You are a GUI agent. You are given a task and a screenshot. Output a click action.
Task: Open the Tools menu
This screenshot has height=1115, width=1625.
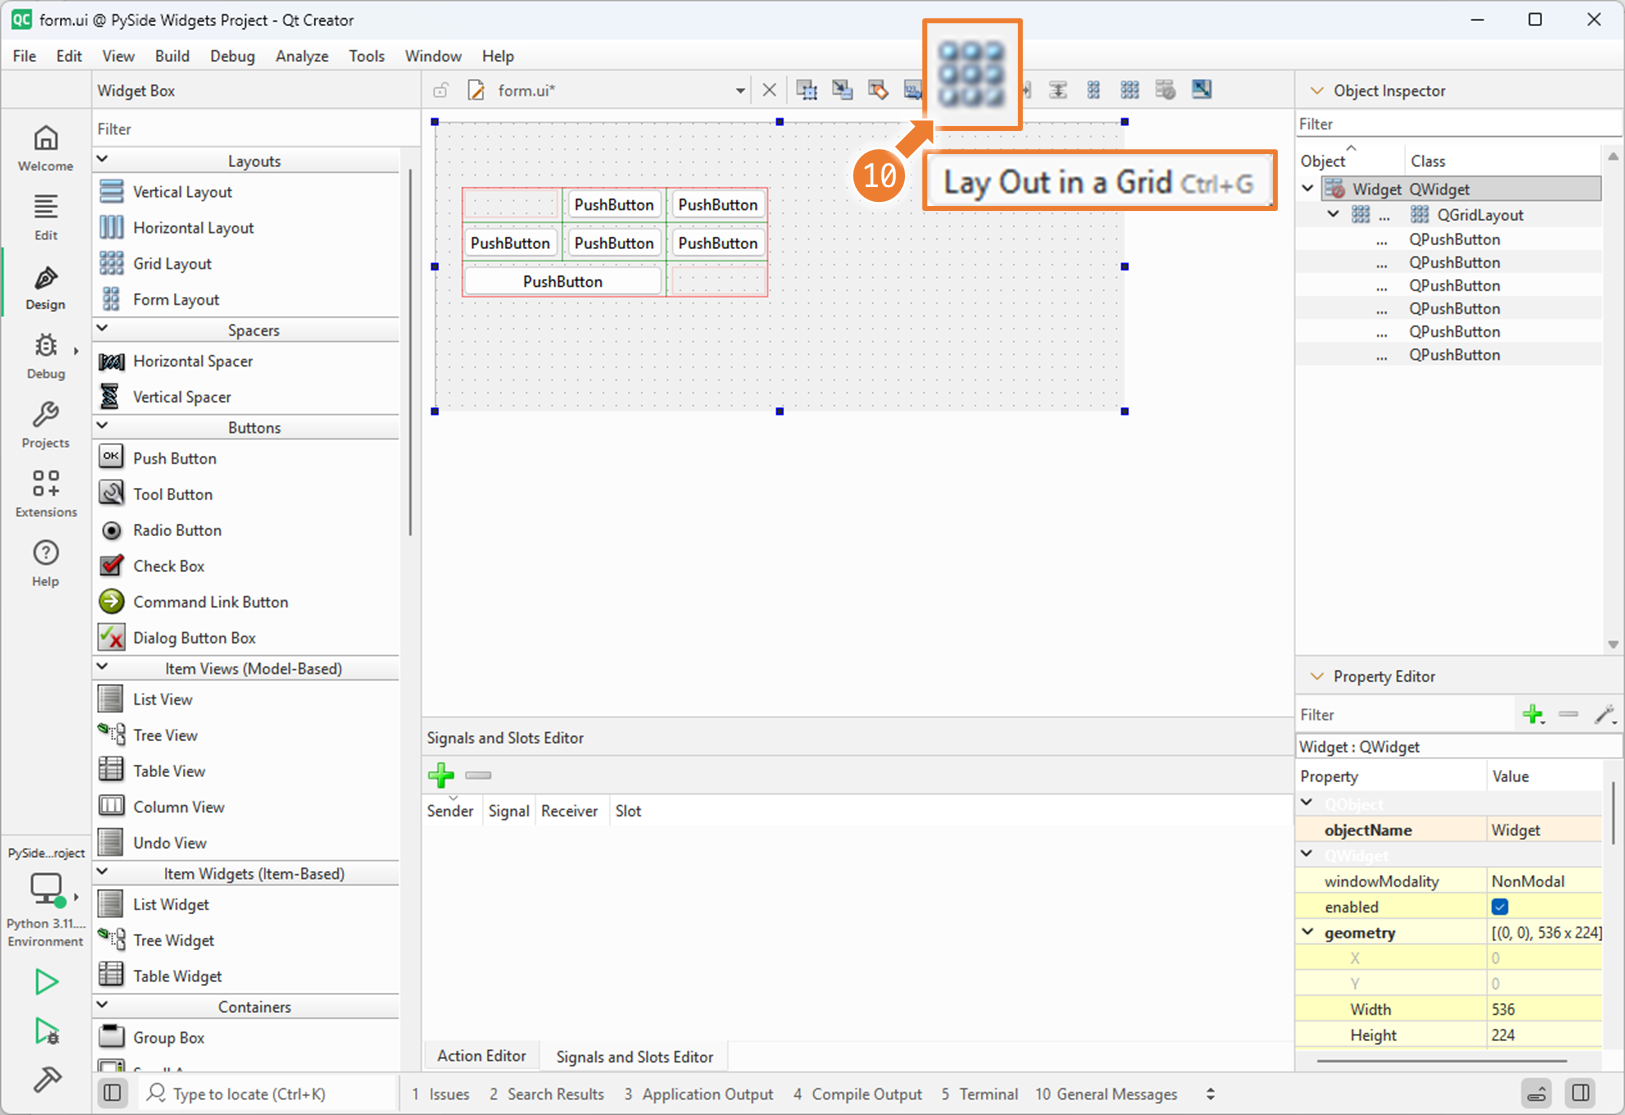point(366,56)
